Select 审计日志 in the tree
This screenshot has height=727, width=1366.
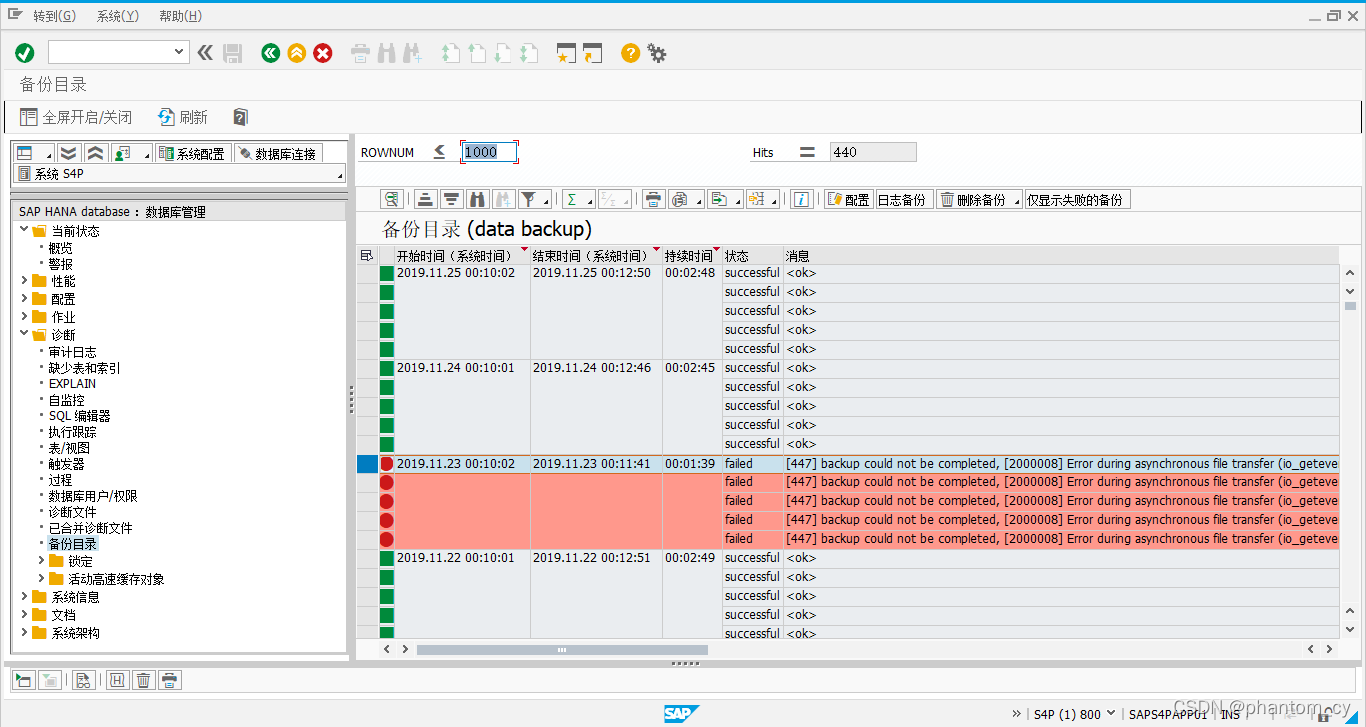coord(72,352)
